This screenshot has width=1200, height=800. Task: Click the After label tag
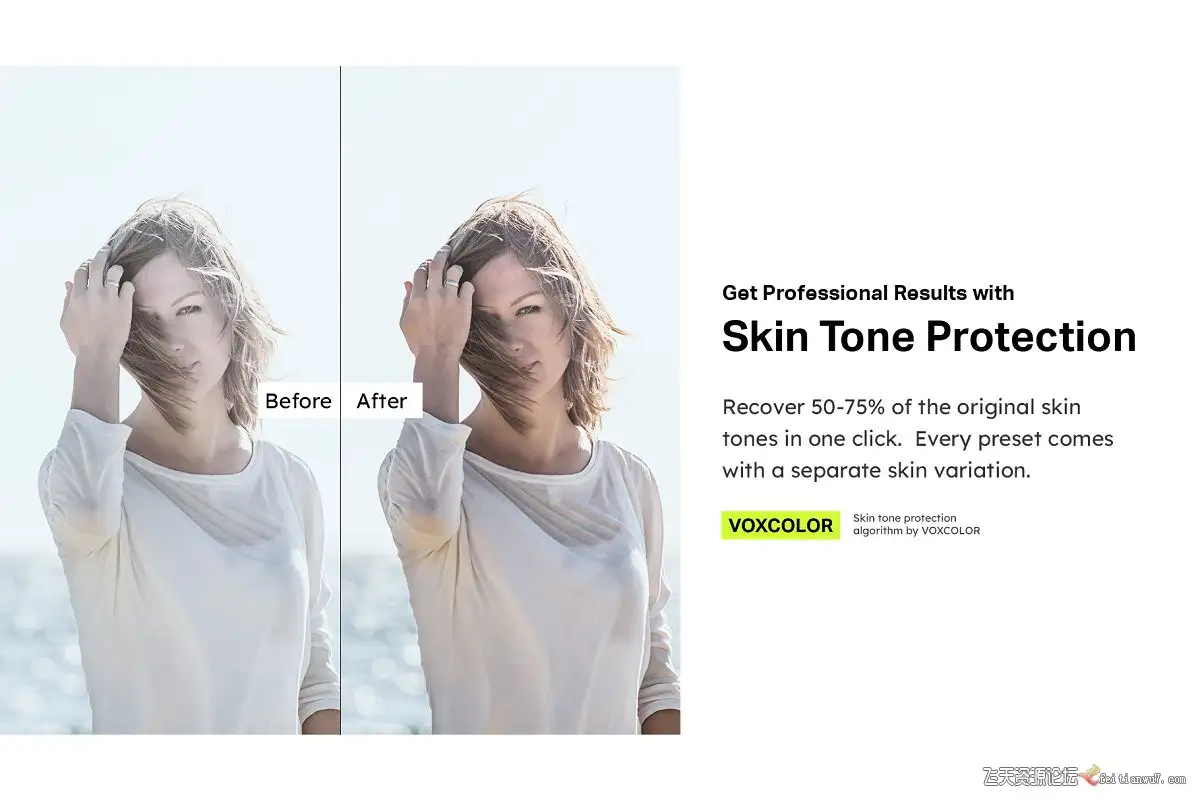tap(382, 401)
